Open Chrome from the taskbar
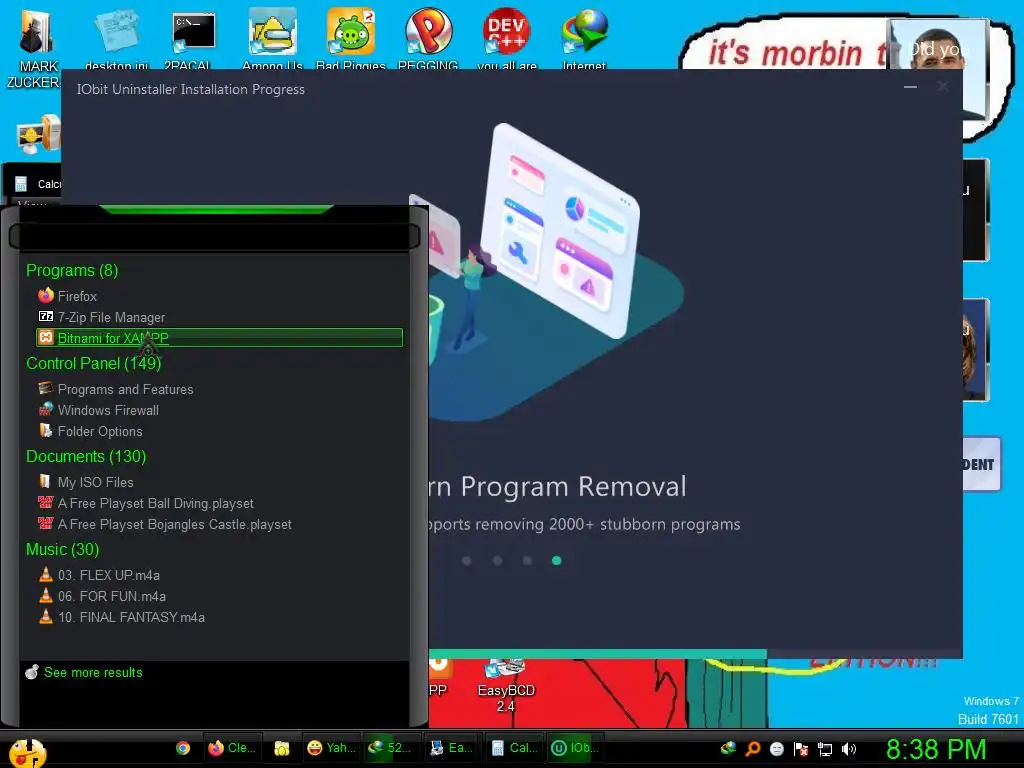The width and height of the screenshot is (1024, 768). pyautogui.click(x=183, y=748)
